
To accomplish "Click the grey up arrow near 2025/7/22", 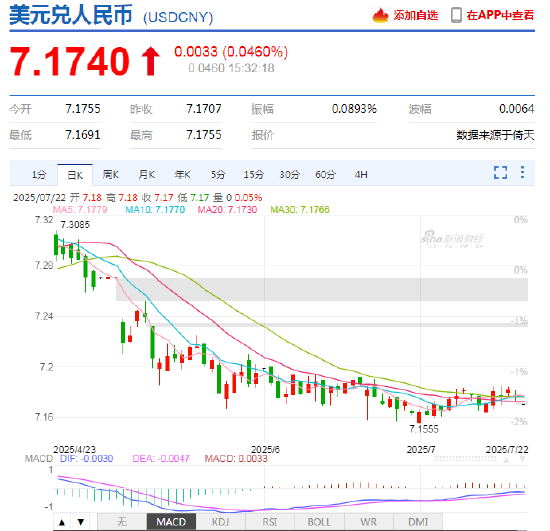I will pos(506,460).
